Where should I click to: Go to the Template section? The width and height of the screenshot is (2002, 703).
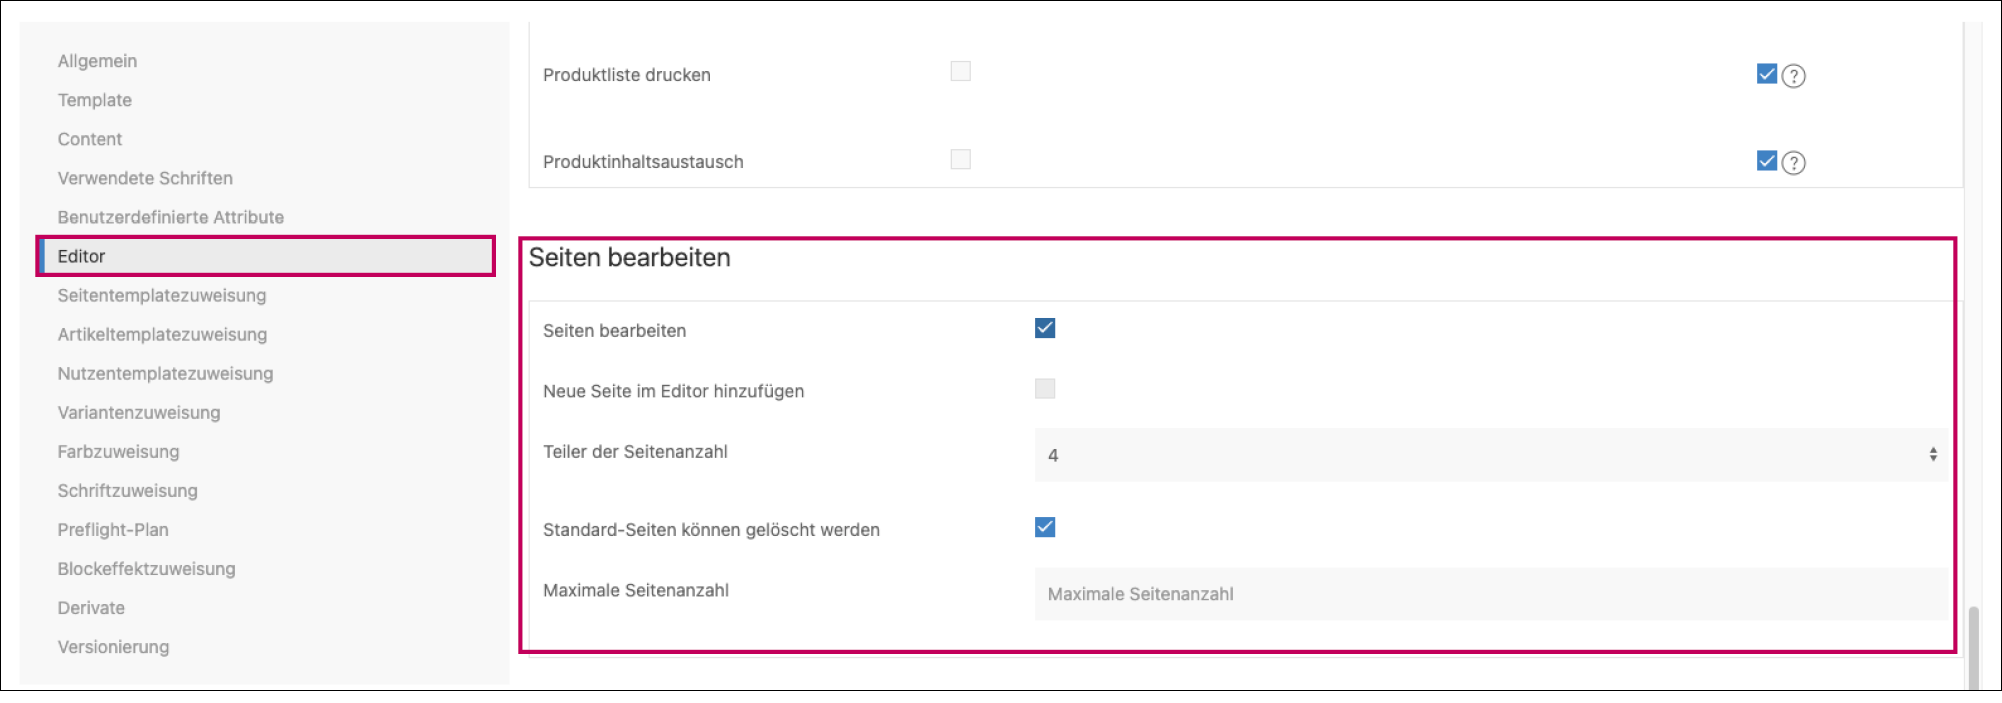coord(95,100)
